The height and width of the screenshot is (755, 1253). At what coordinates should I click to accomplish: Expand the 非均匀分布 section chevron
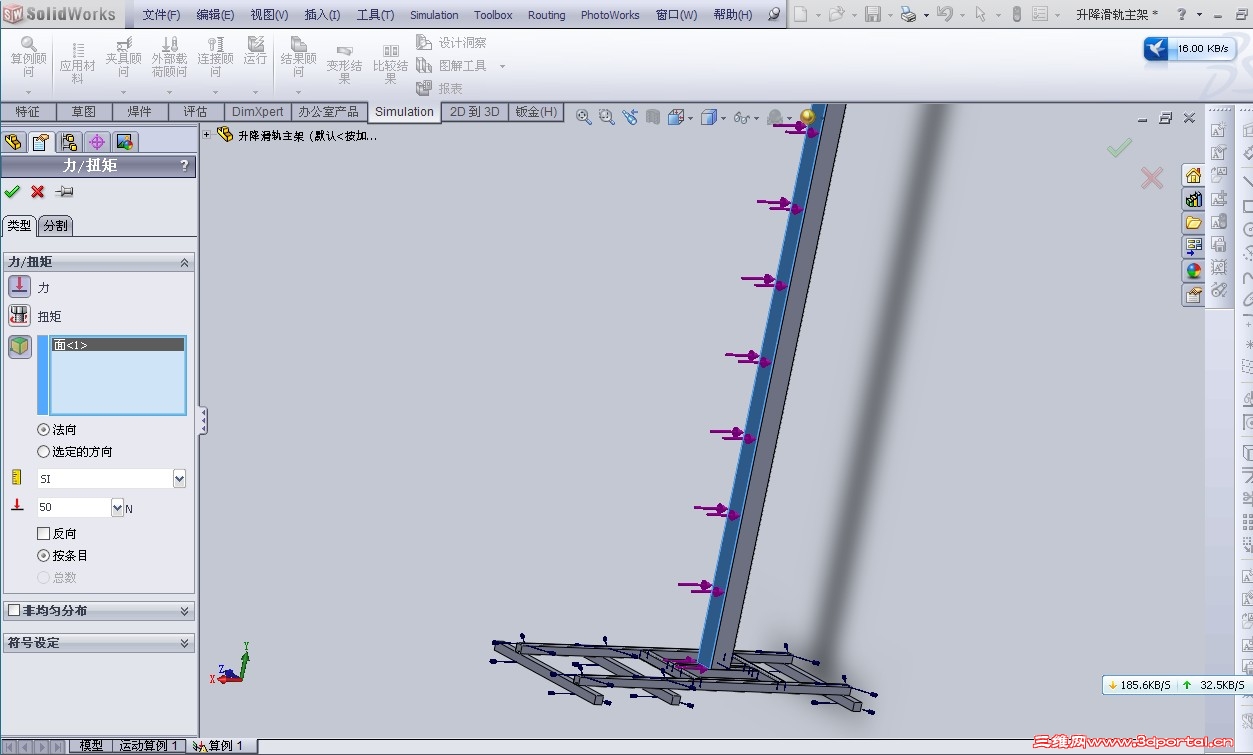184,610
